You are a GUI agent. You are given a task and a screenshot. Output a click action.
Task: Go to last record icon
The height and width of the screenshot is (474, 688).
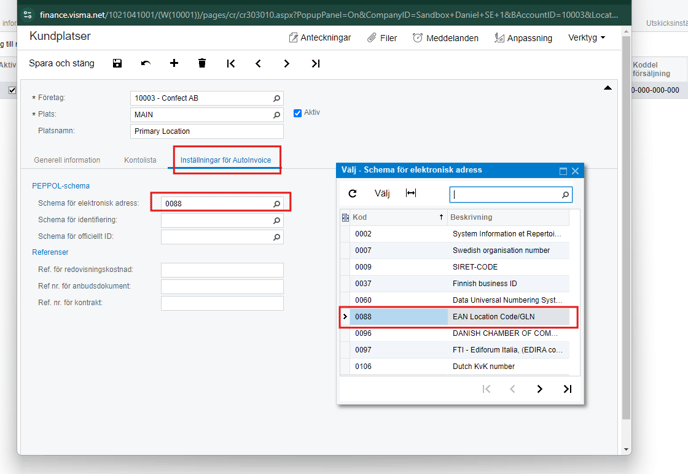point(315,64)
